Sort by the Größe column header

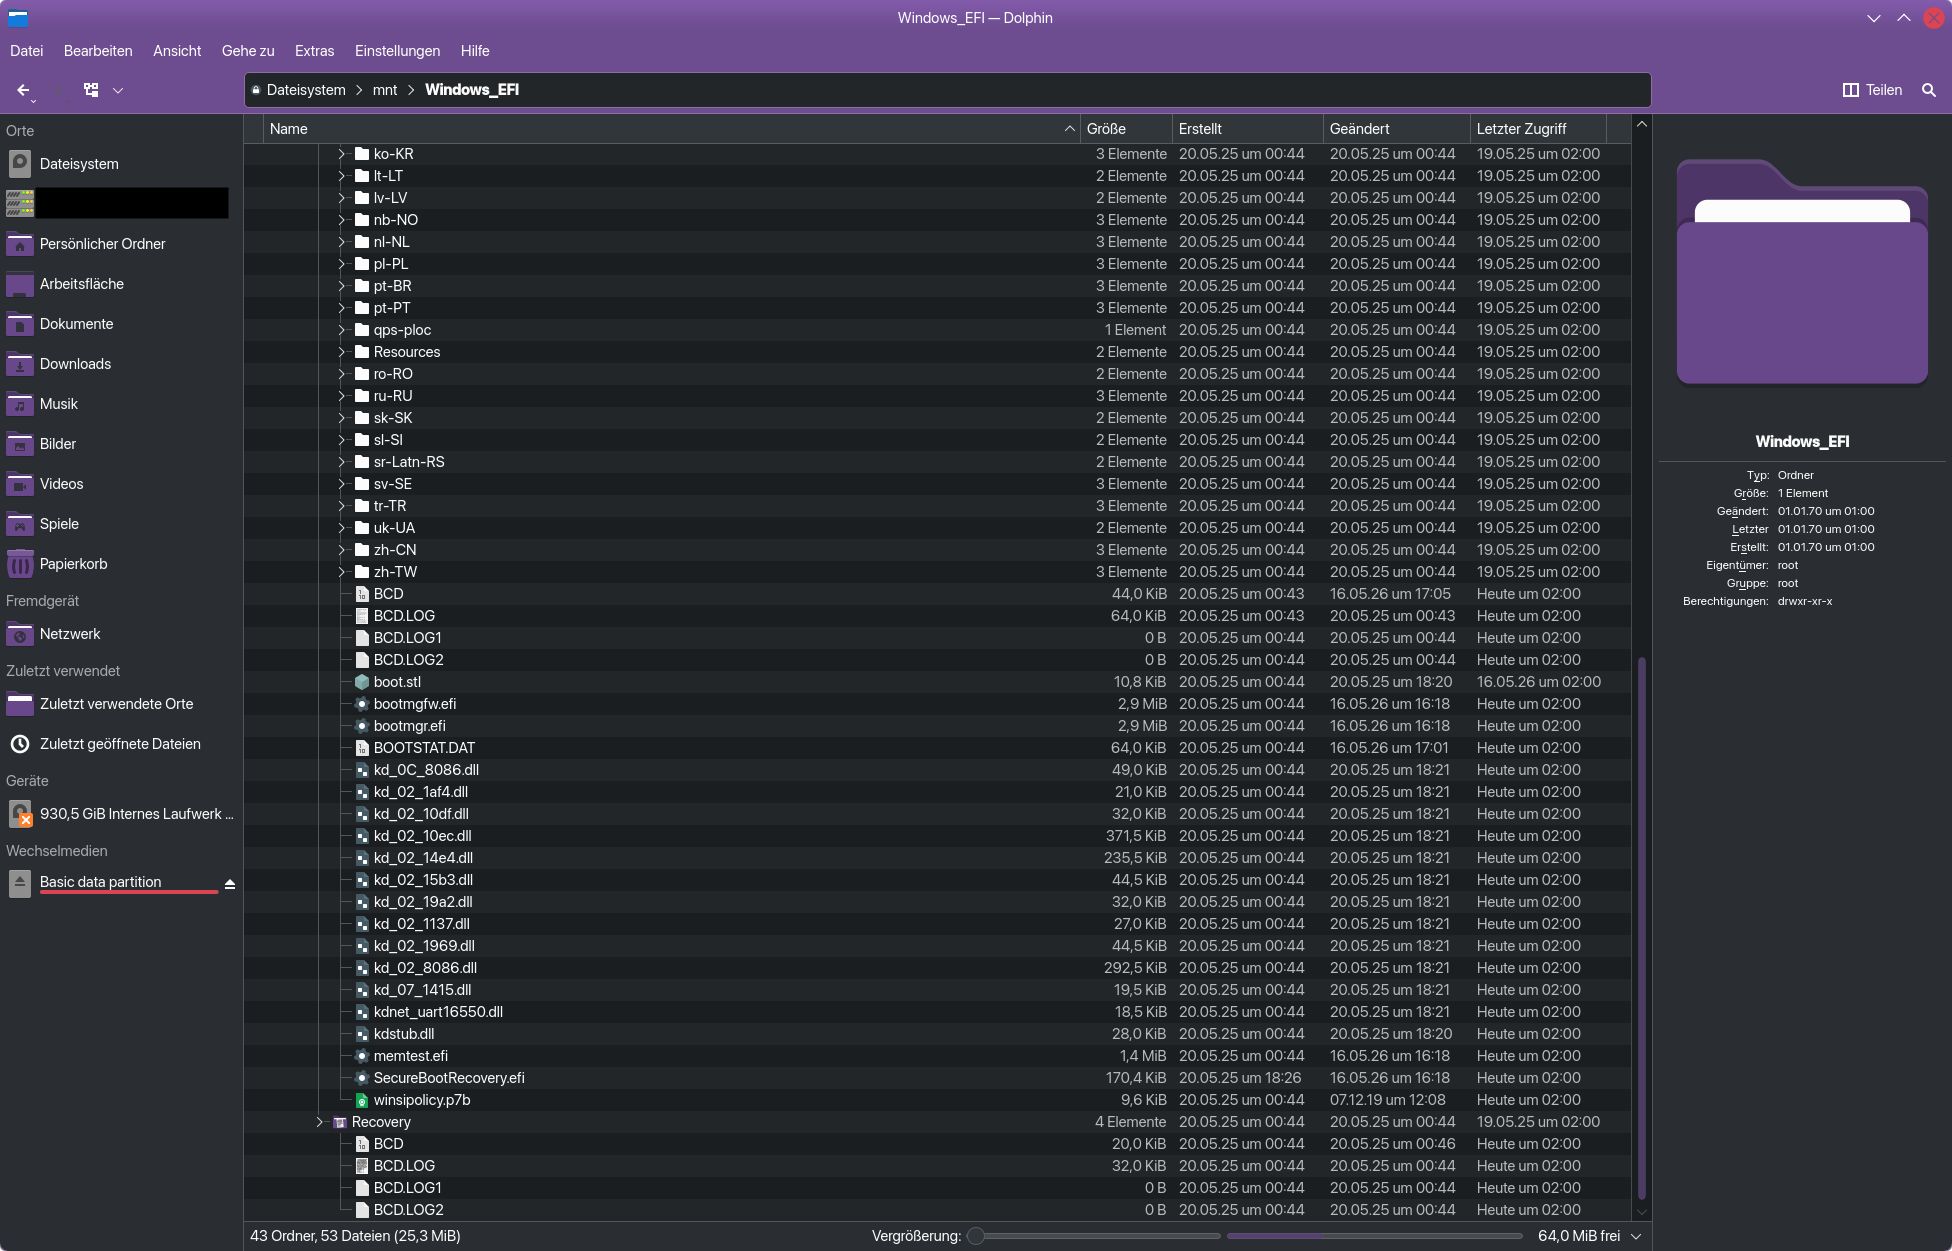[1126, 129]
